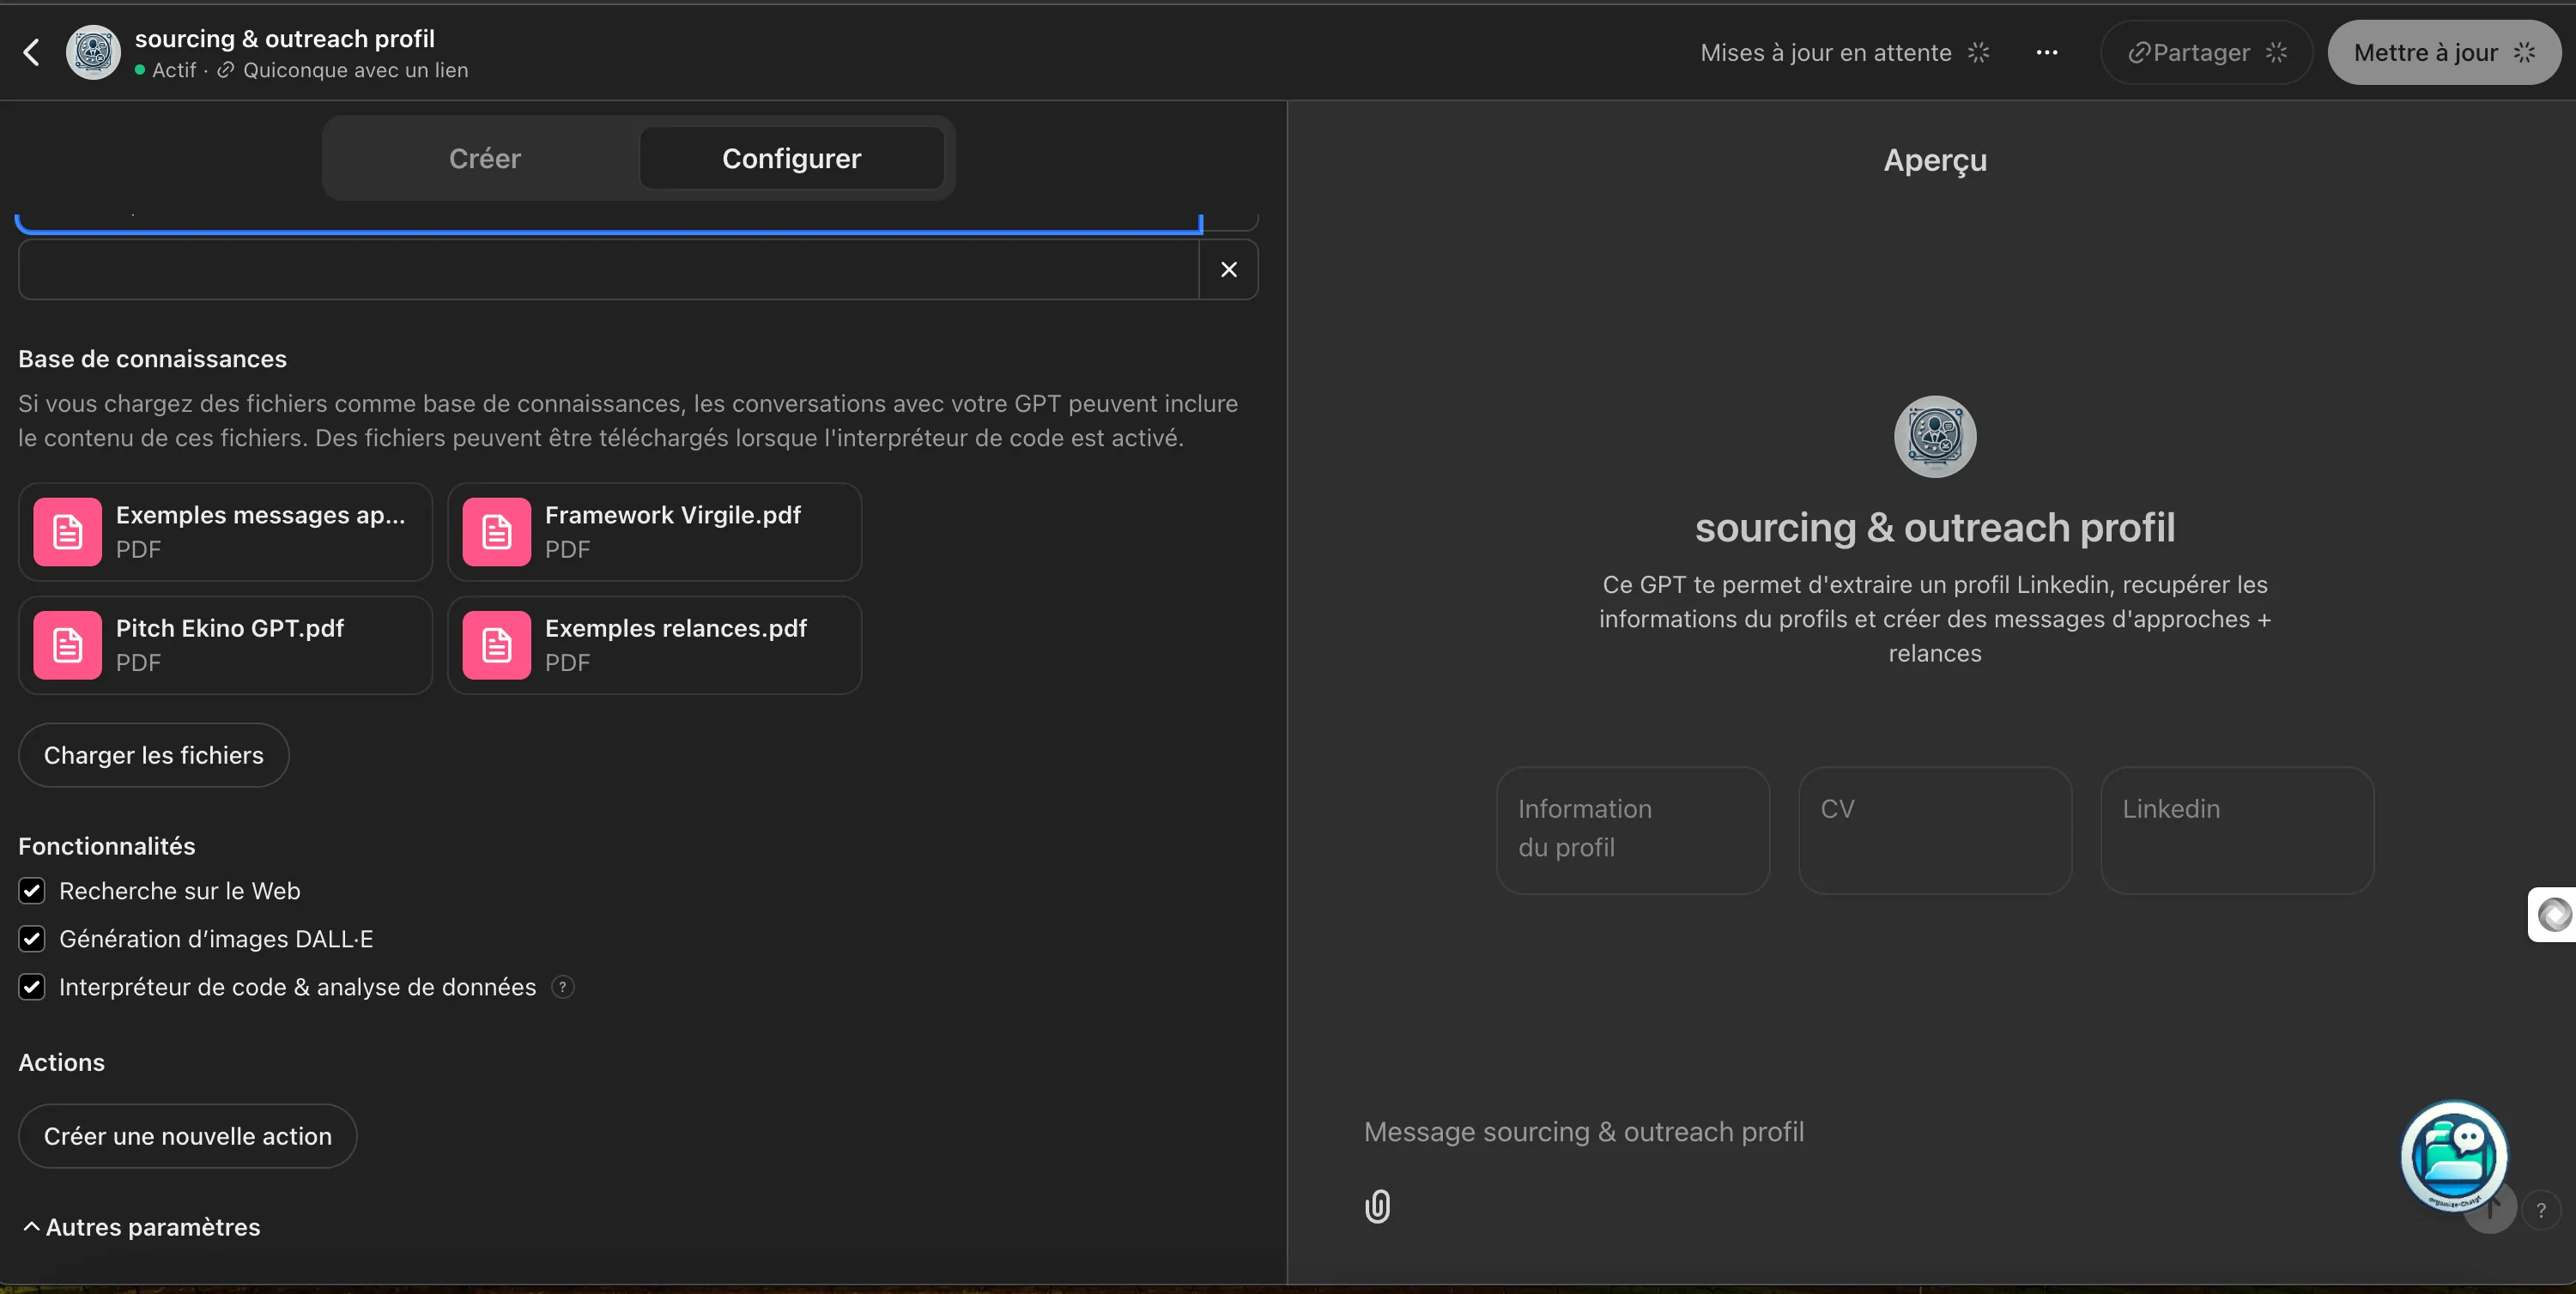Uncheck Génération d'images DALL·E

point(32,939)
